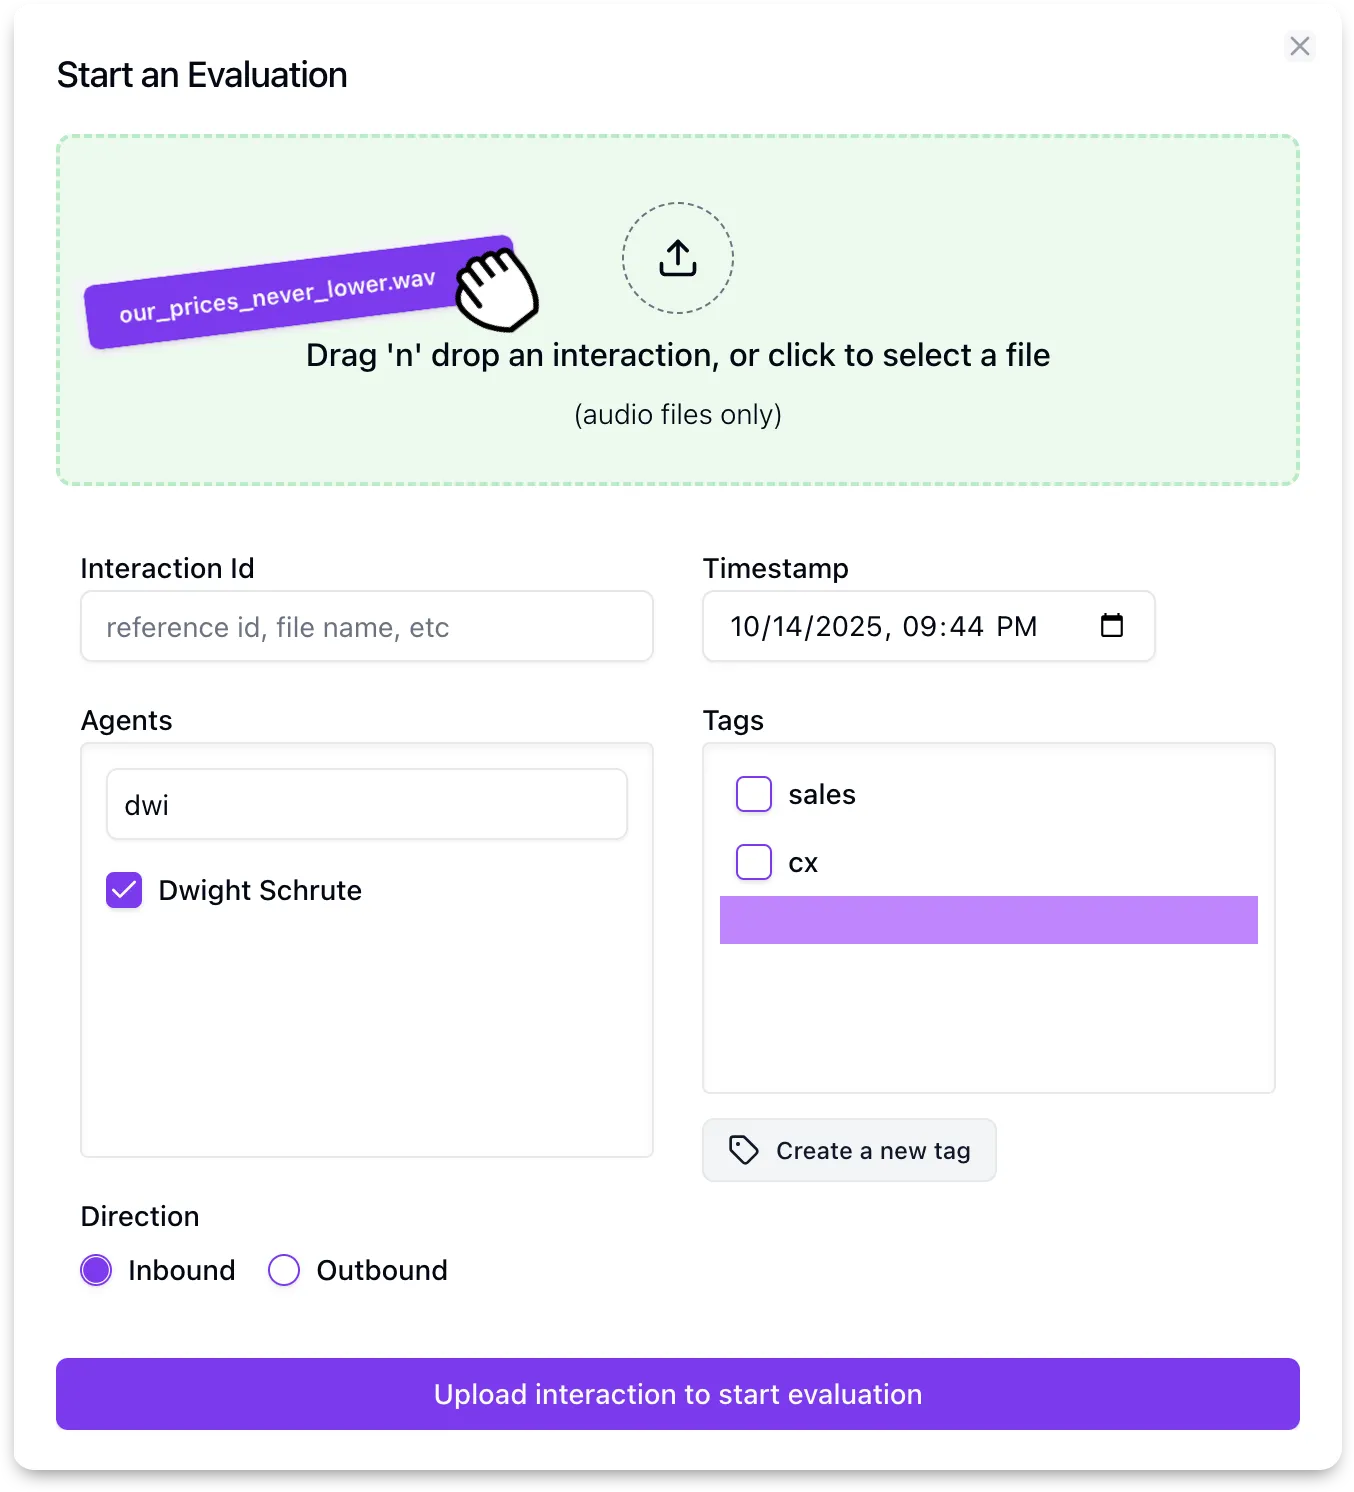1354x1492 pixels.
Task: Click Upload interaction to start evaluation
Action: pos(678,1394)
